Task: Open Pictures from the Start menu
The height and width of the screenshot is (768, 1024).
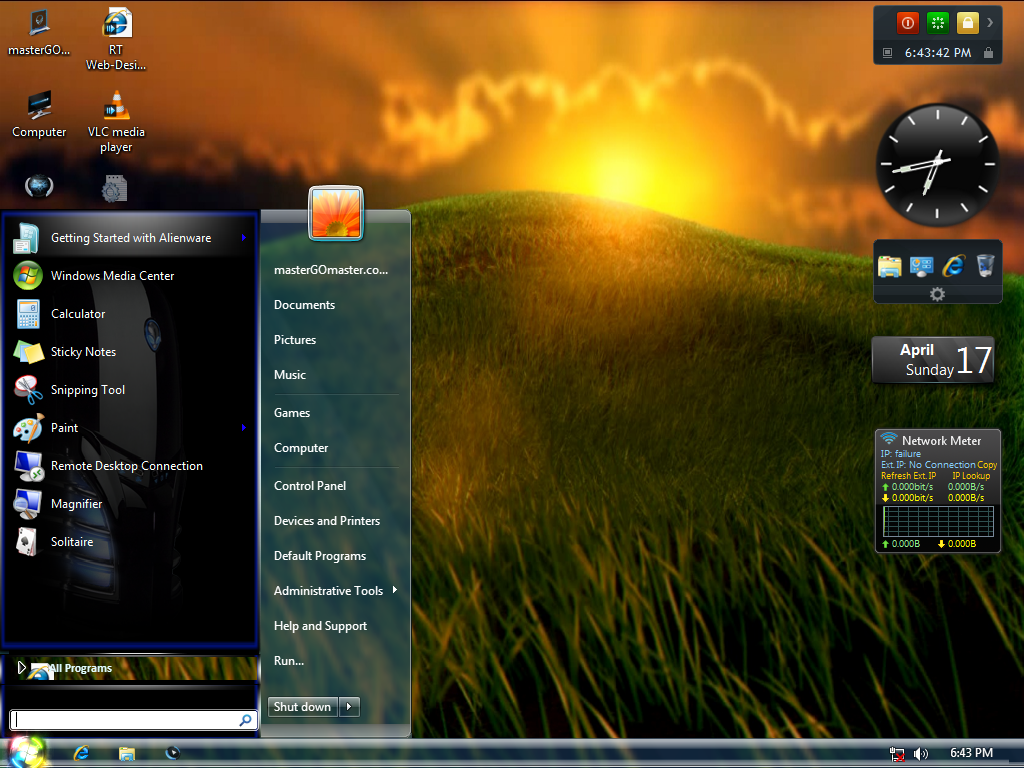Action: tap(295, 340)
